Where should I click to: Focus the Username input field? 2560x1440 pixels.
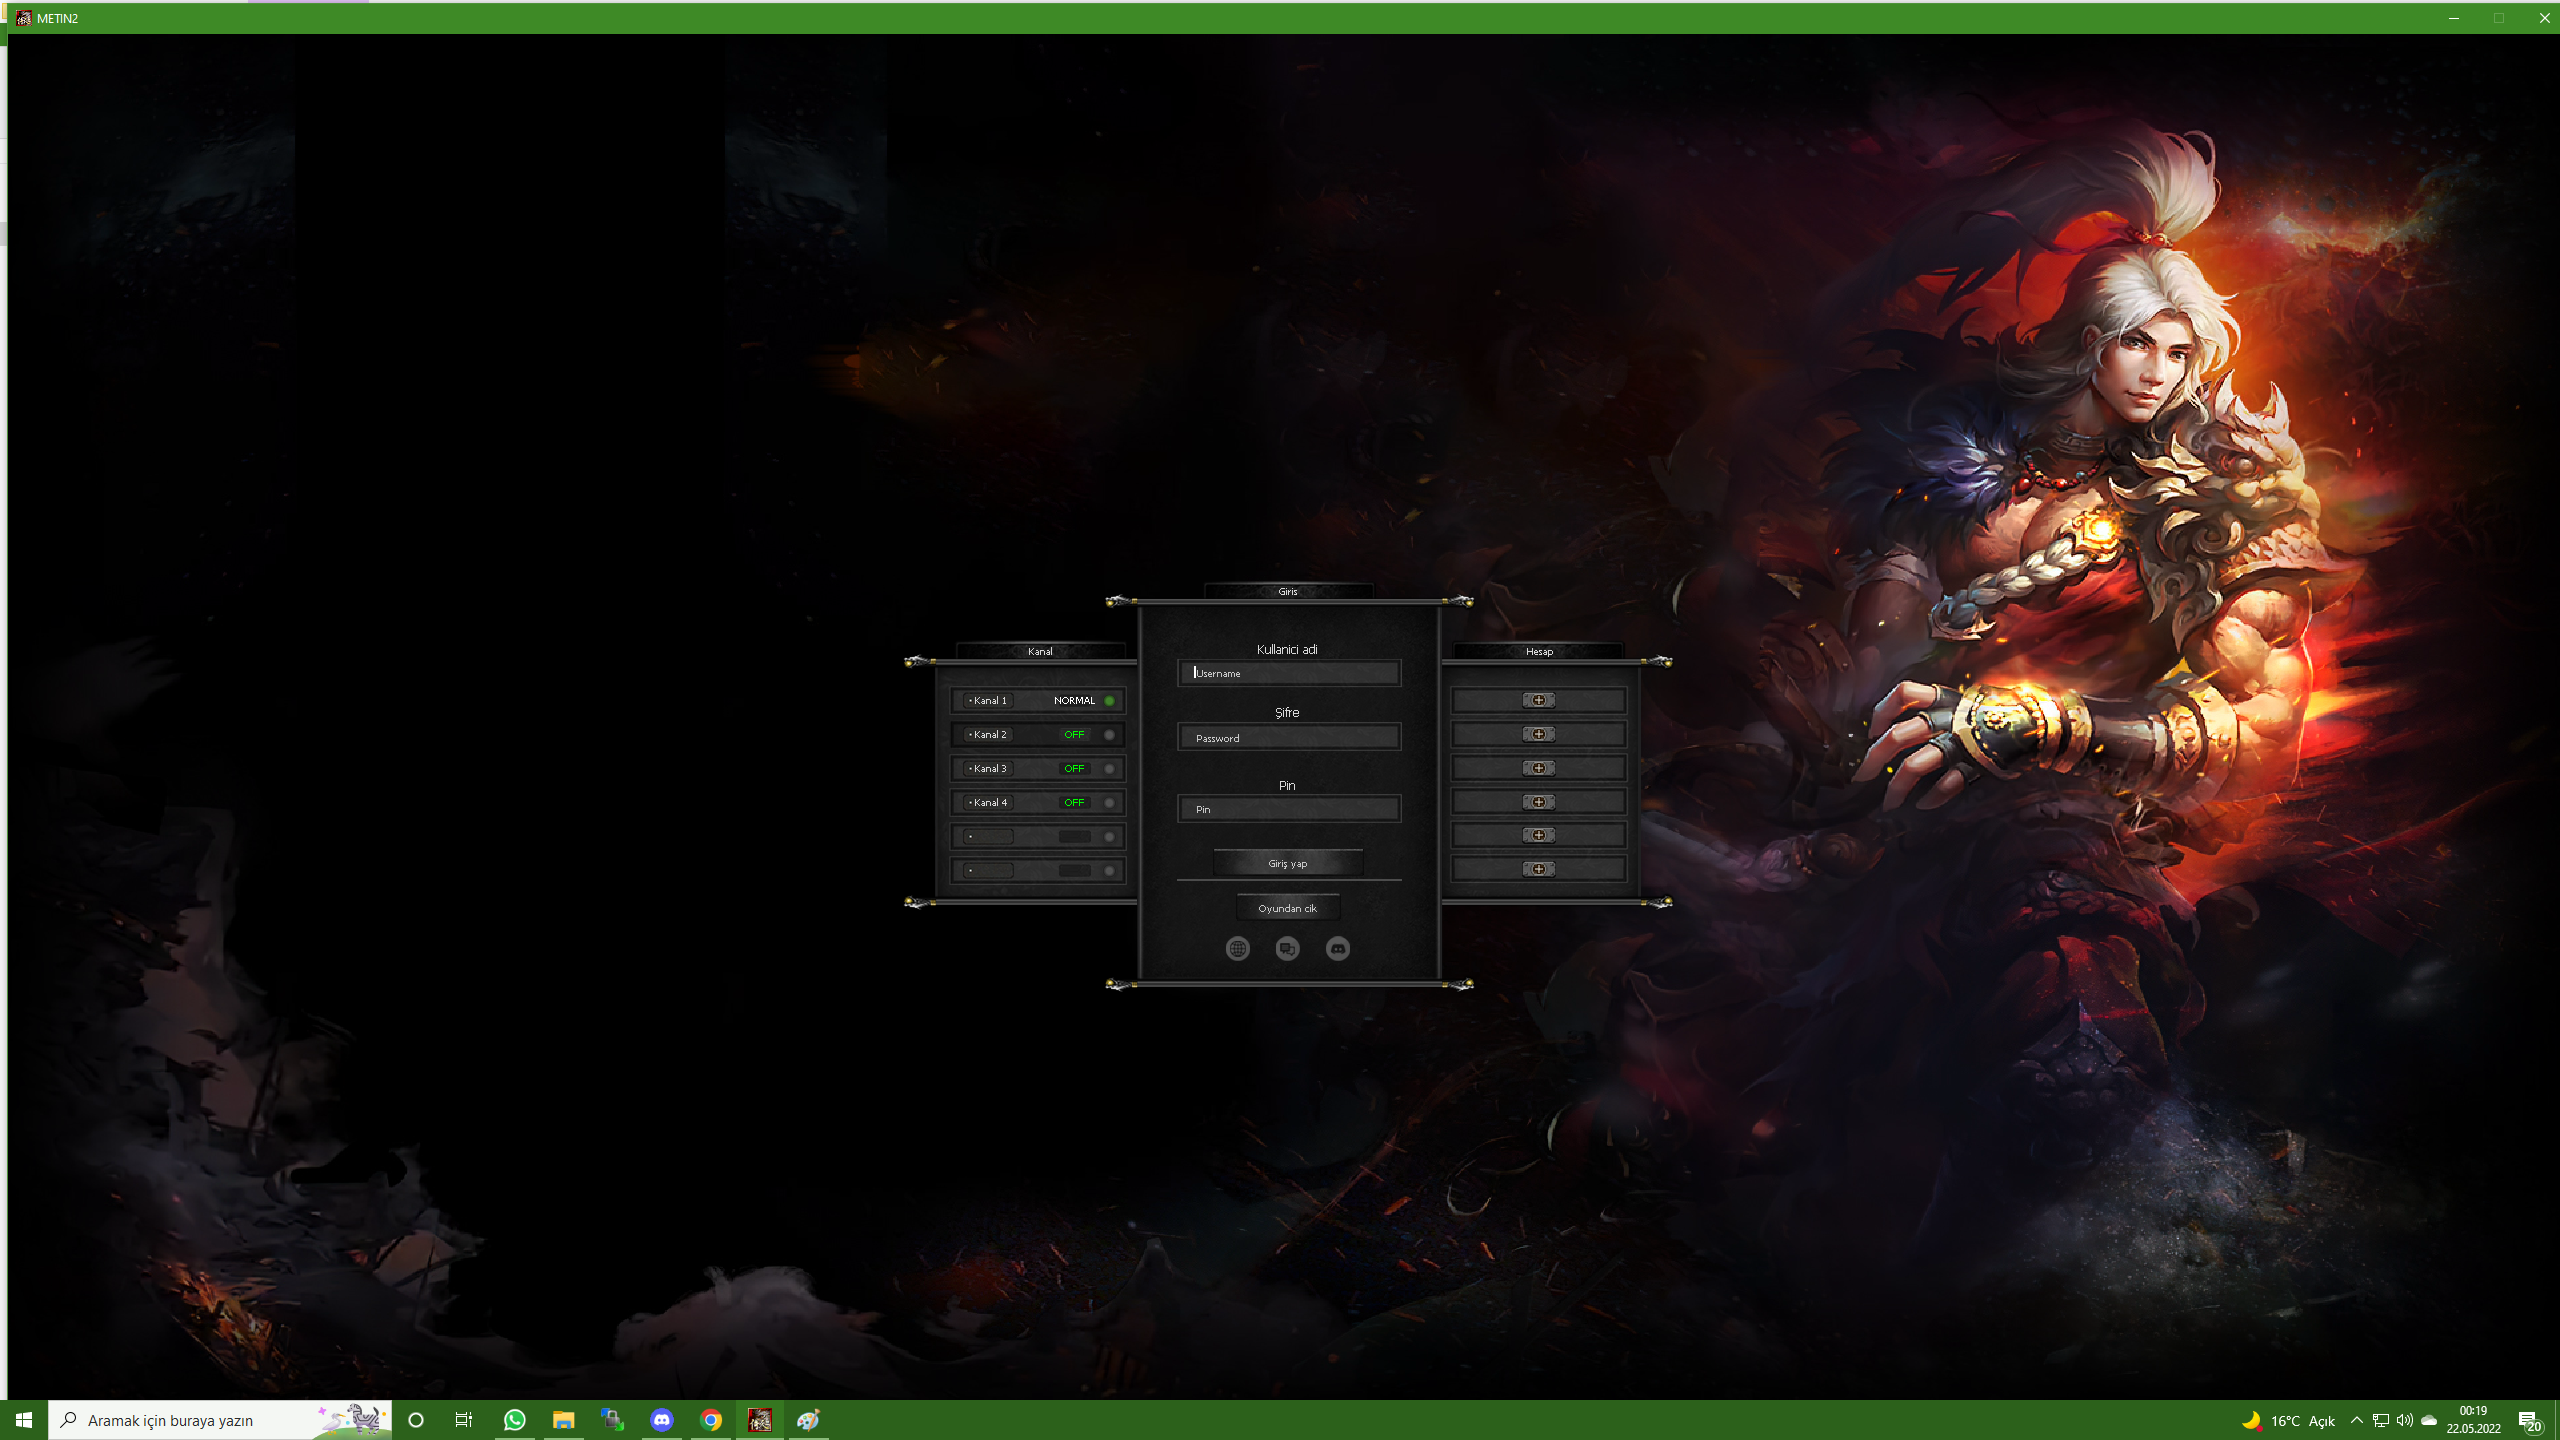pyautogui.click(x=1289, y=673)
